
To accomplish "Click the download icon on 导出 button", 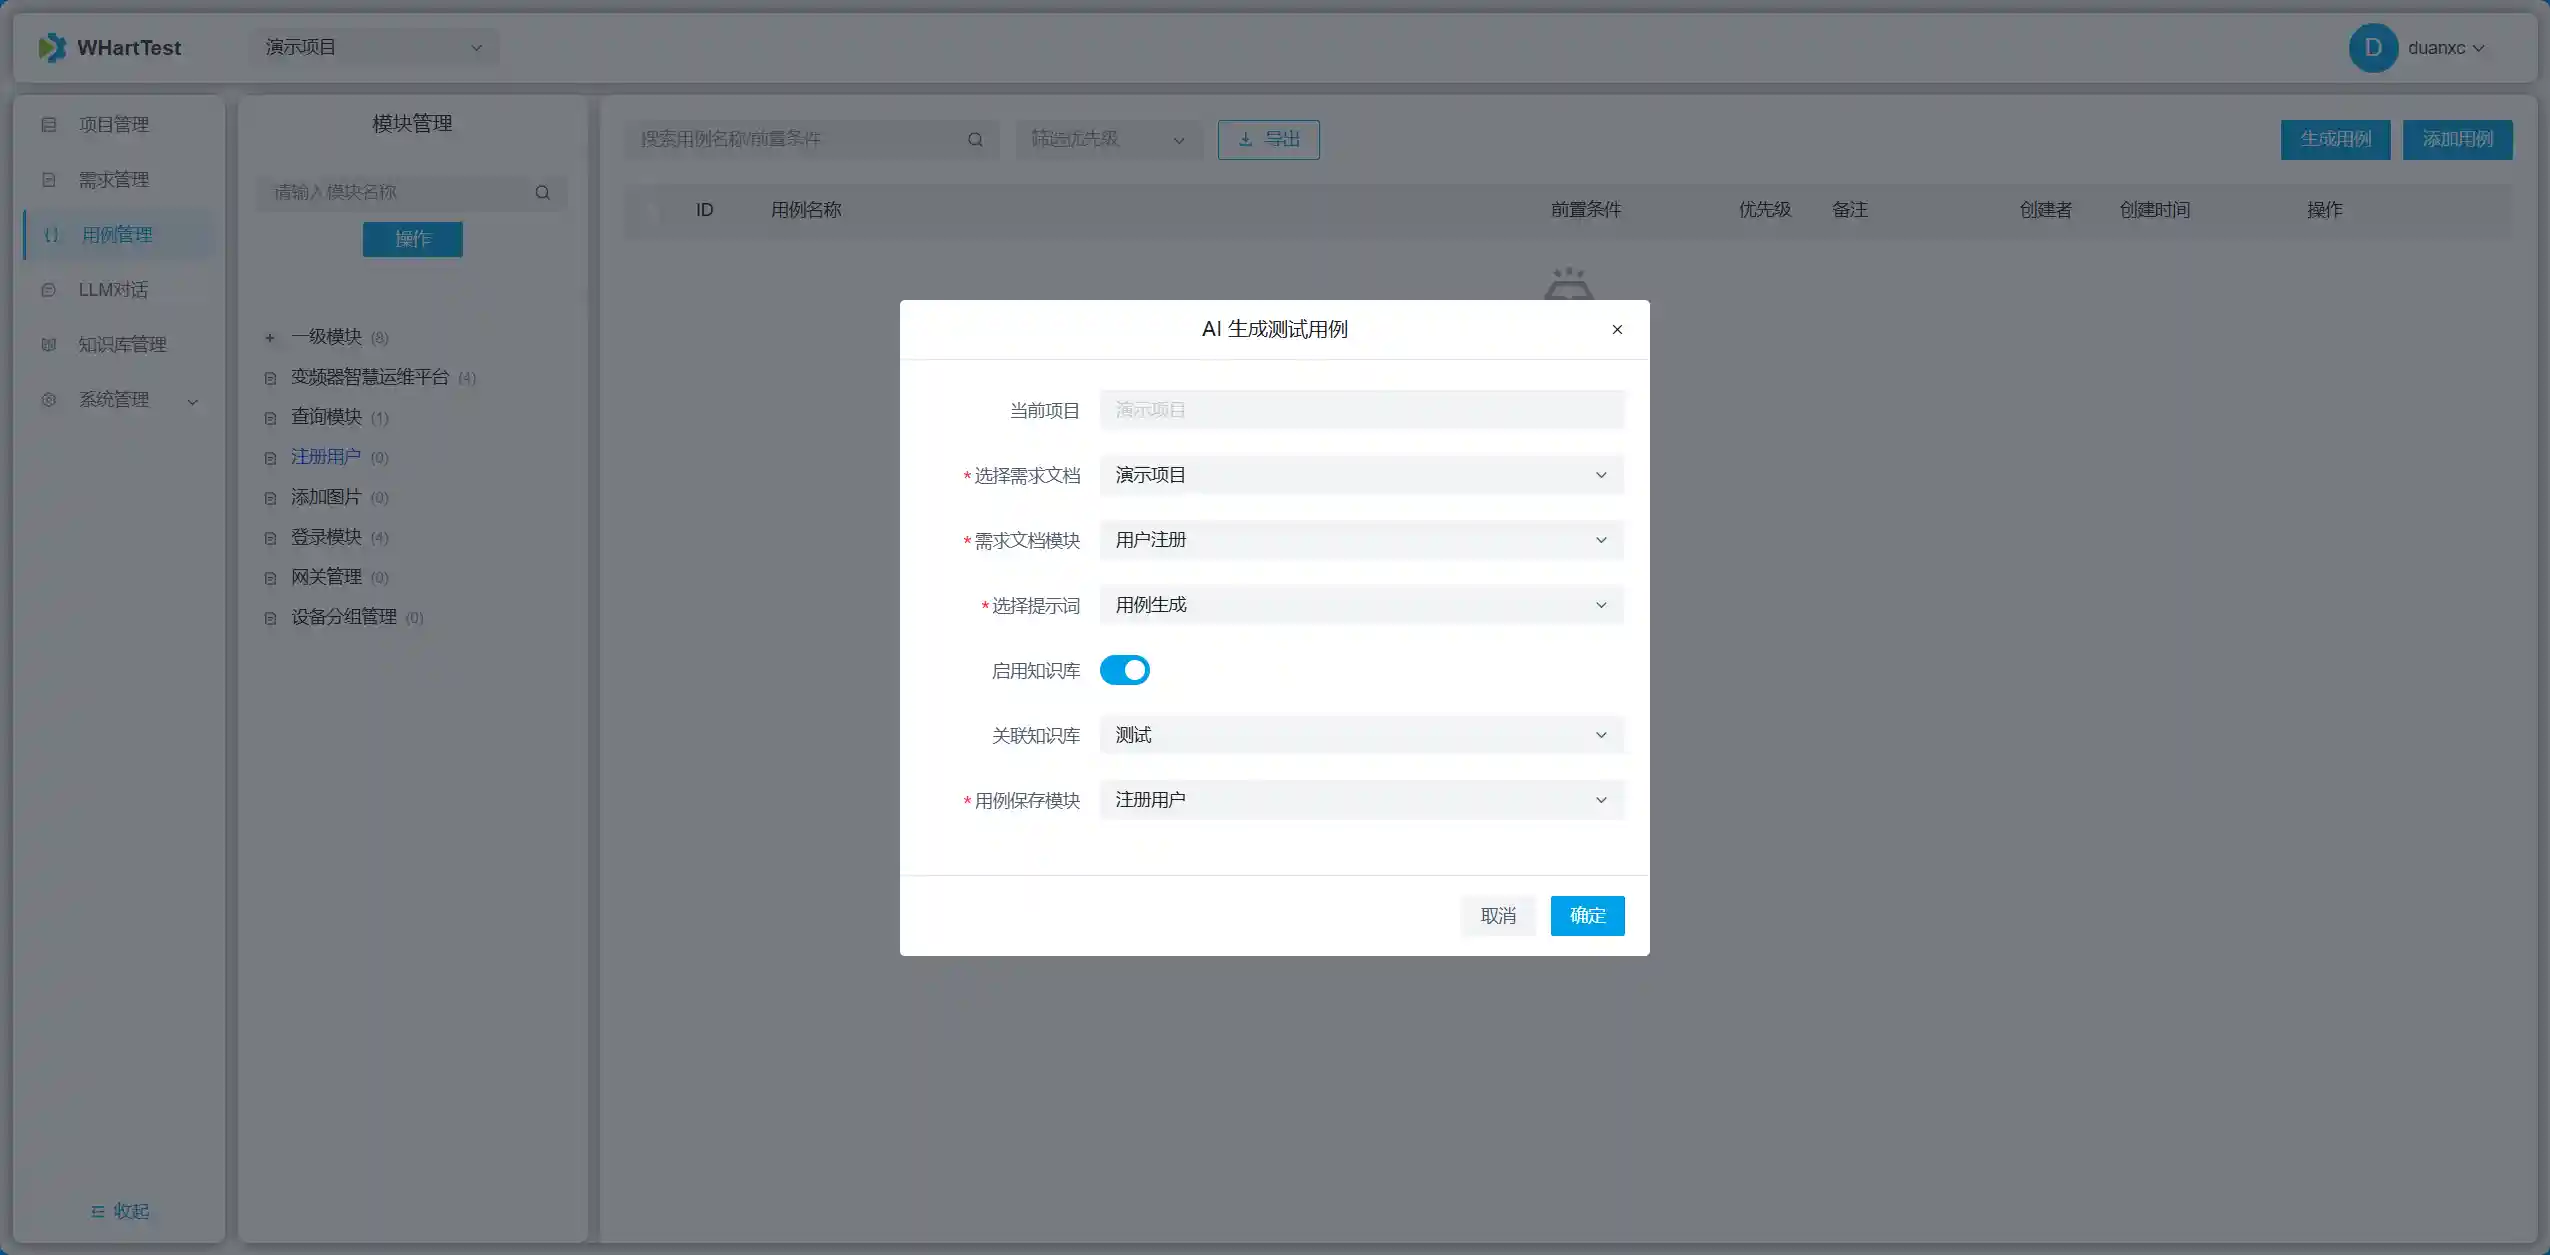I will [x=1245, y=140].
